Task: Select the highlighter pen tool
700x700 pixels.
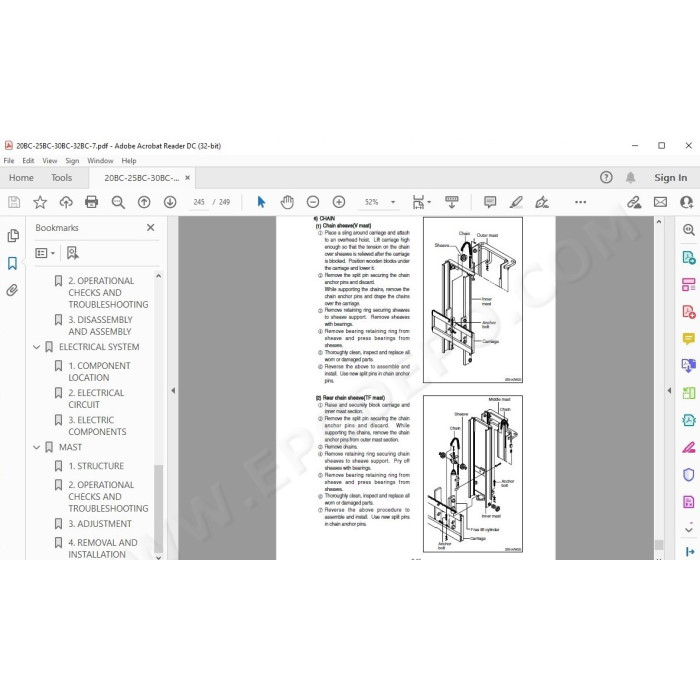Action: coord(516,202)
